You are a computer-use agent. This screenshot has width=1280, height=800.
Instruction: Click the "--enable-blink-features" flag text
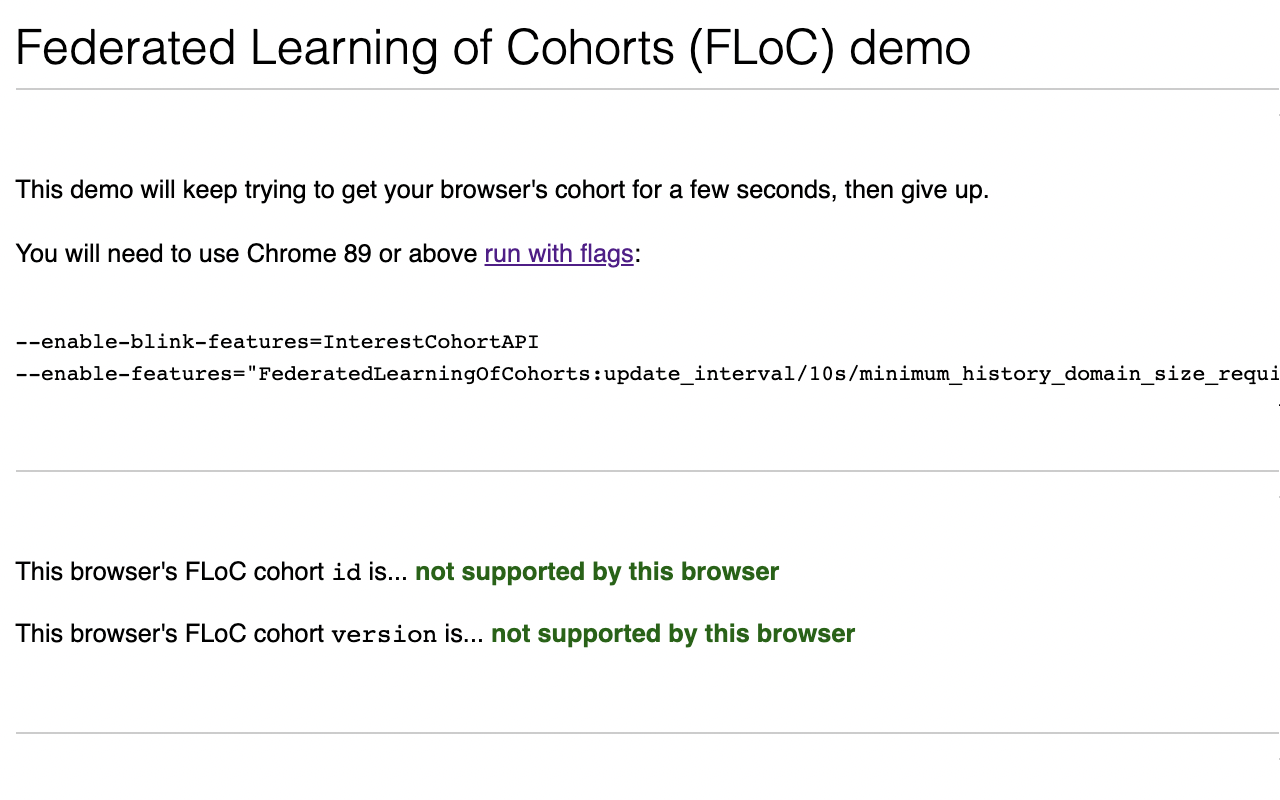165,342
